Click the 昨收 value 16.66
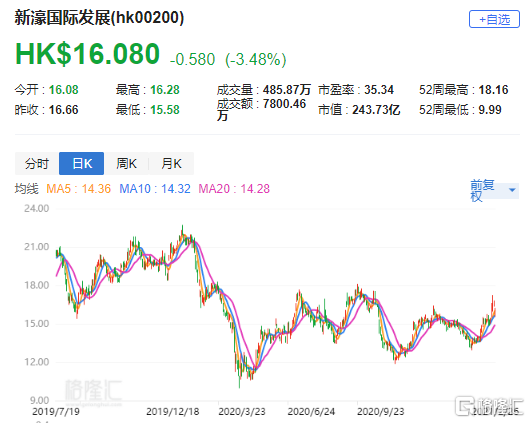Image resolution: width=530 pixels, height=423 pixels. (64, 110)
